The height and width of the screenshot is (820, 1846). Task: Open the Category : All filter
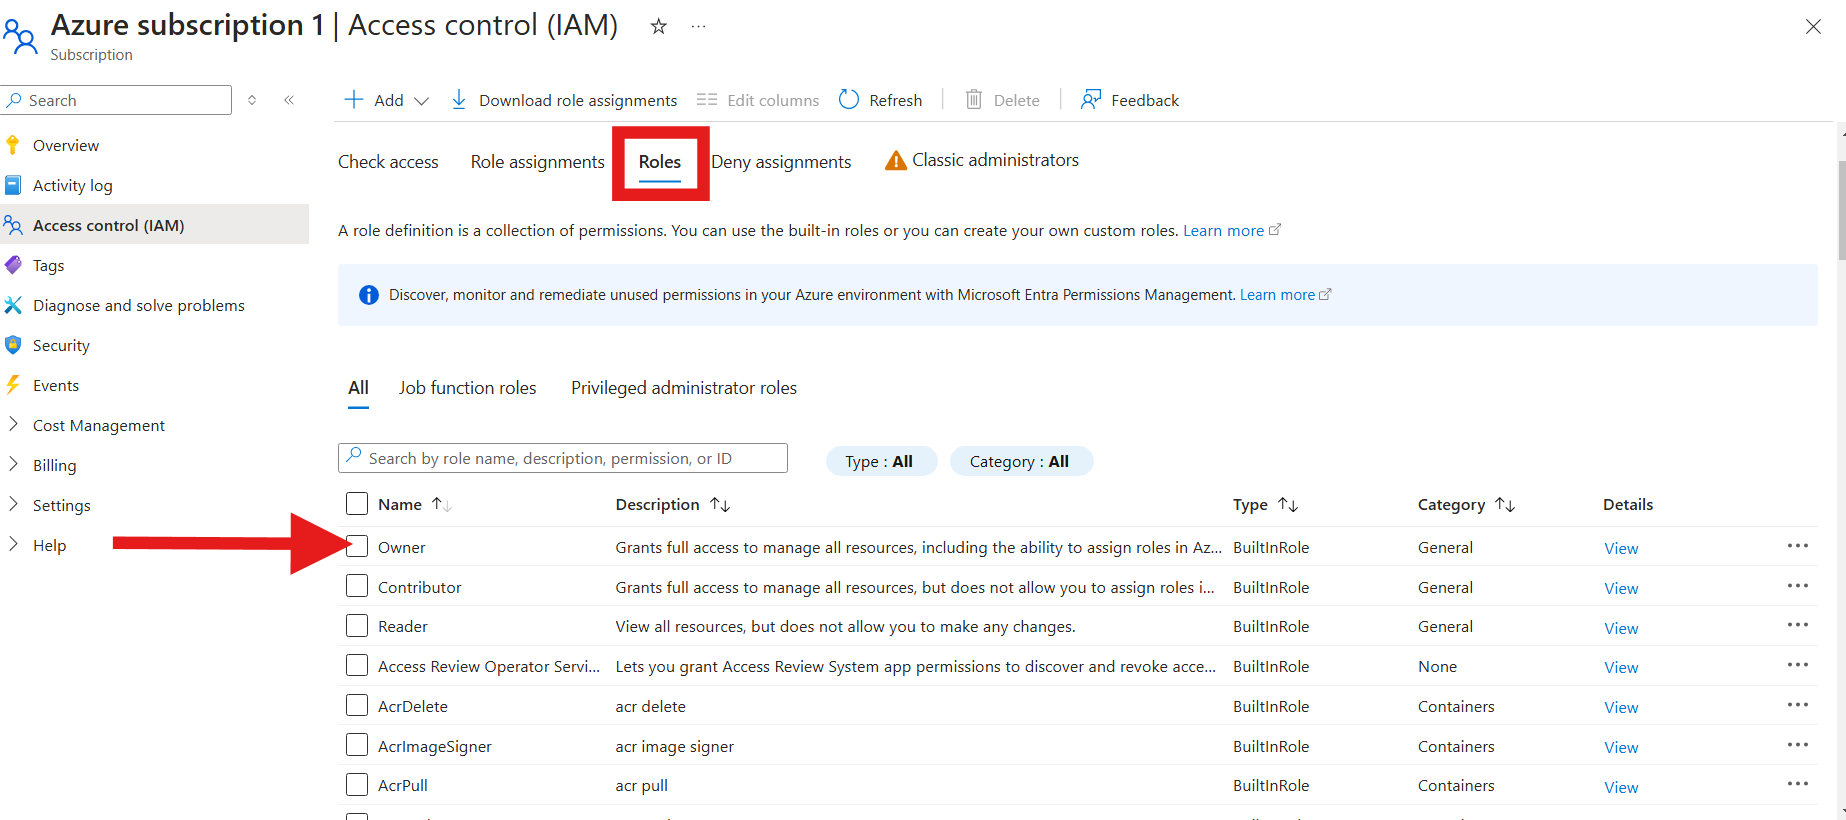pyautogui.click(x=1021, y=461)
